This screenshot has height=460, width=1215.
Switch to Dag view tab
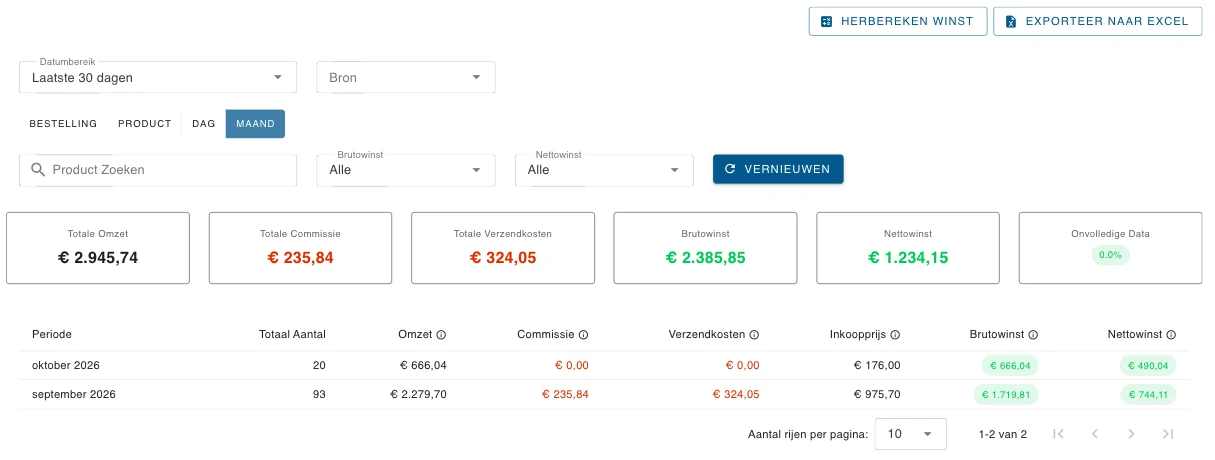204,124
